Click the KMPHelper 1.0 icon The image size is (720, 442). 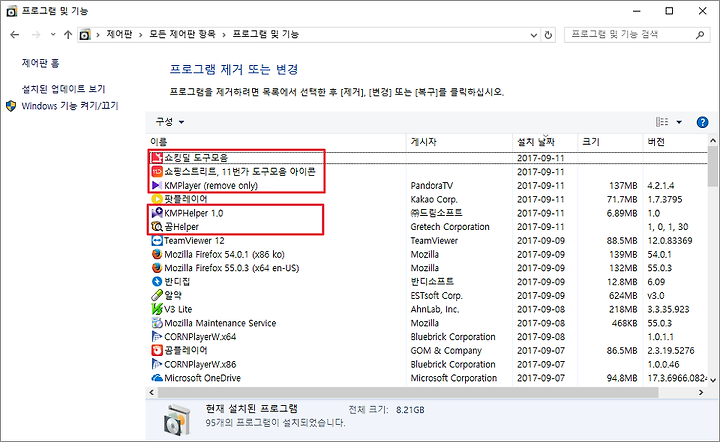pyautogui.click(x=157, y=213)
